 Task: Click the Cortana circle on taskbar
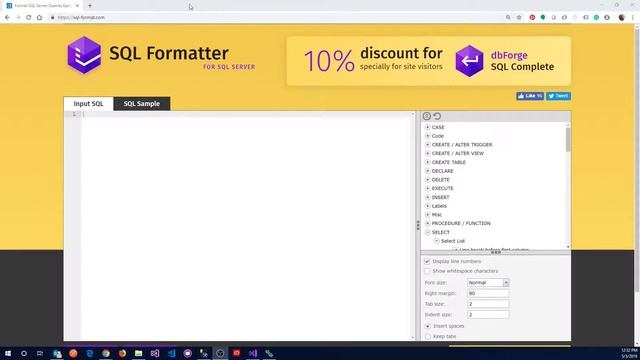24,353
